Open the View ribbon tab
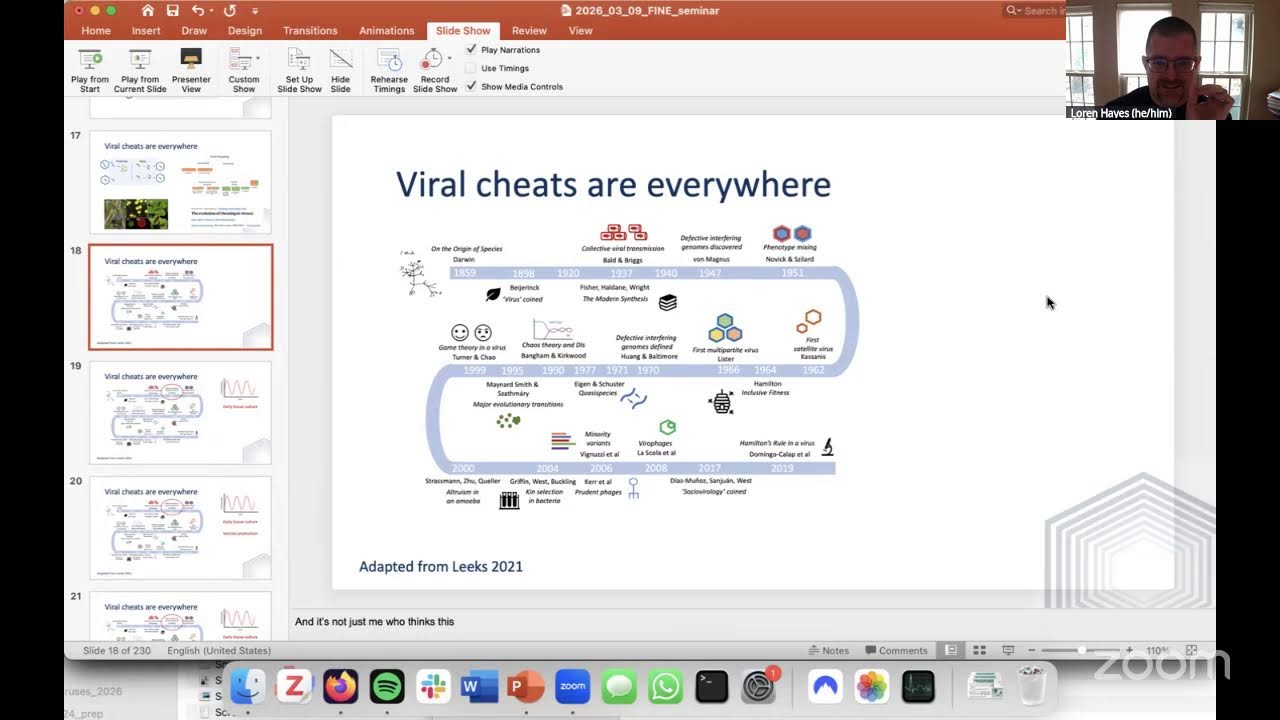Screen dimensions: 1280x720 pyautogui.click(x=581, y=31)
